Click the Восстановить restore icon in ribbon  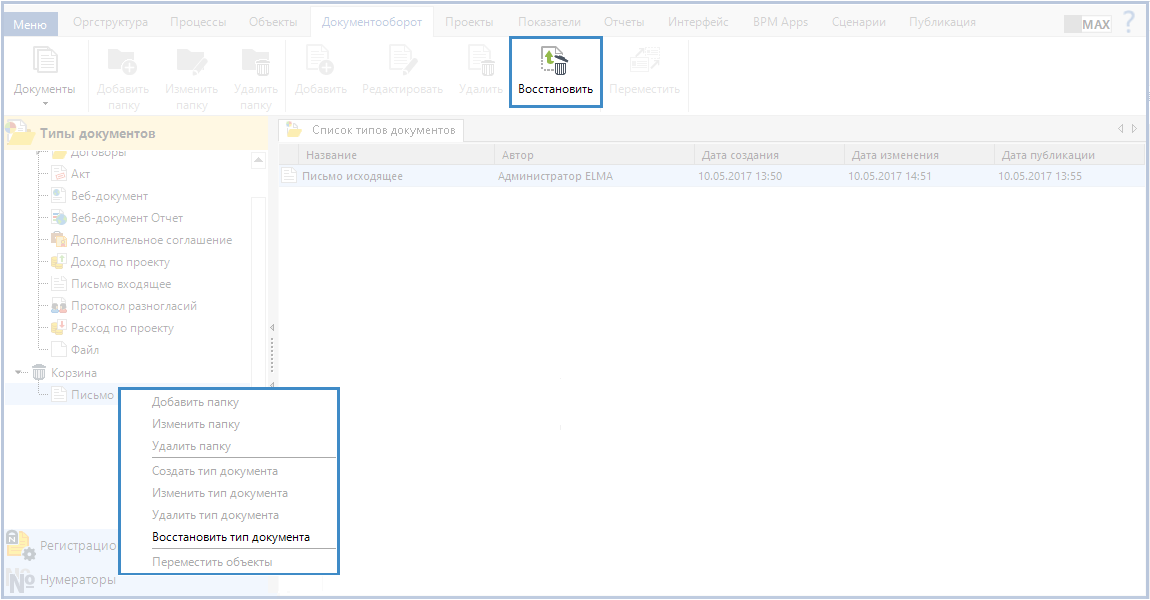pyautogui.click(x=555, y=64)
